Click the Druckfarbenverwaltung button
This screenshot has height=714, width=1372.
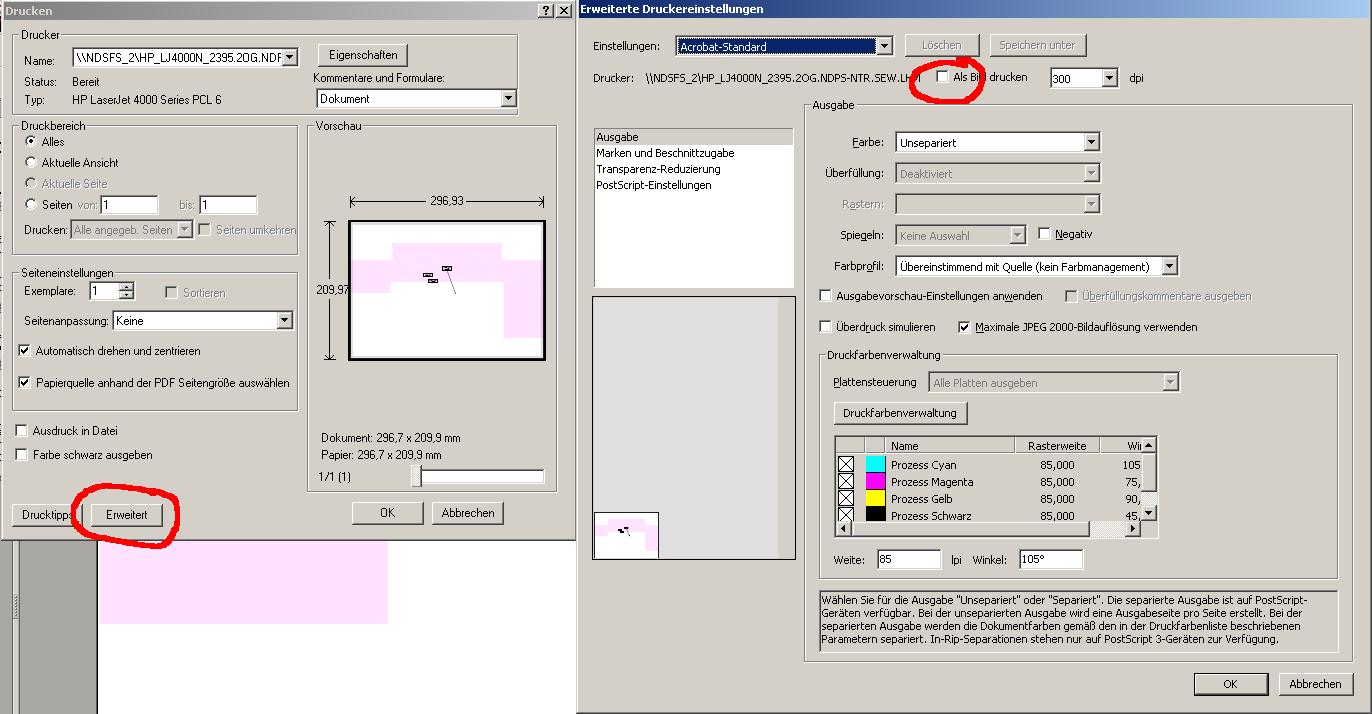(900, 413)
